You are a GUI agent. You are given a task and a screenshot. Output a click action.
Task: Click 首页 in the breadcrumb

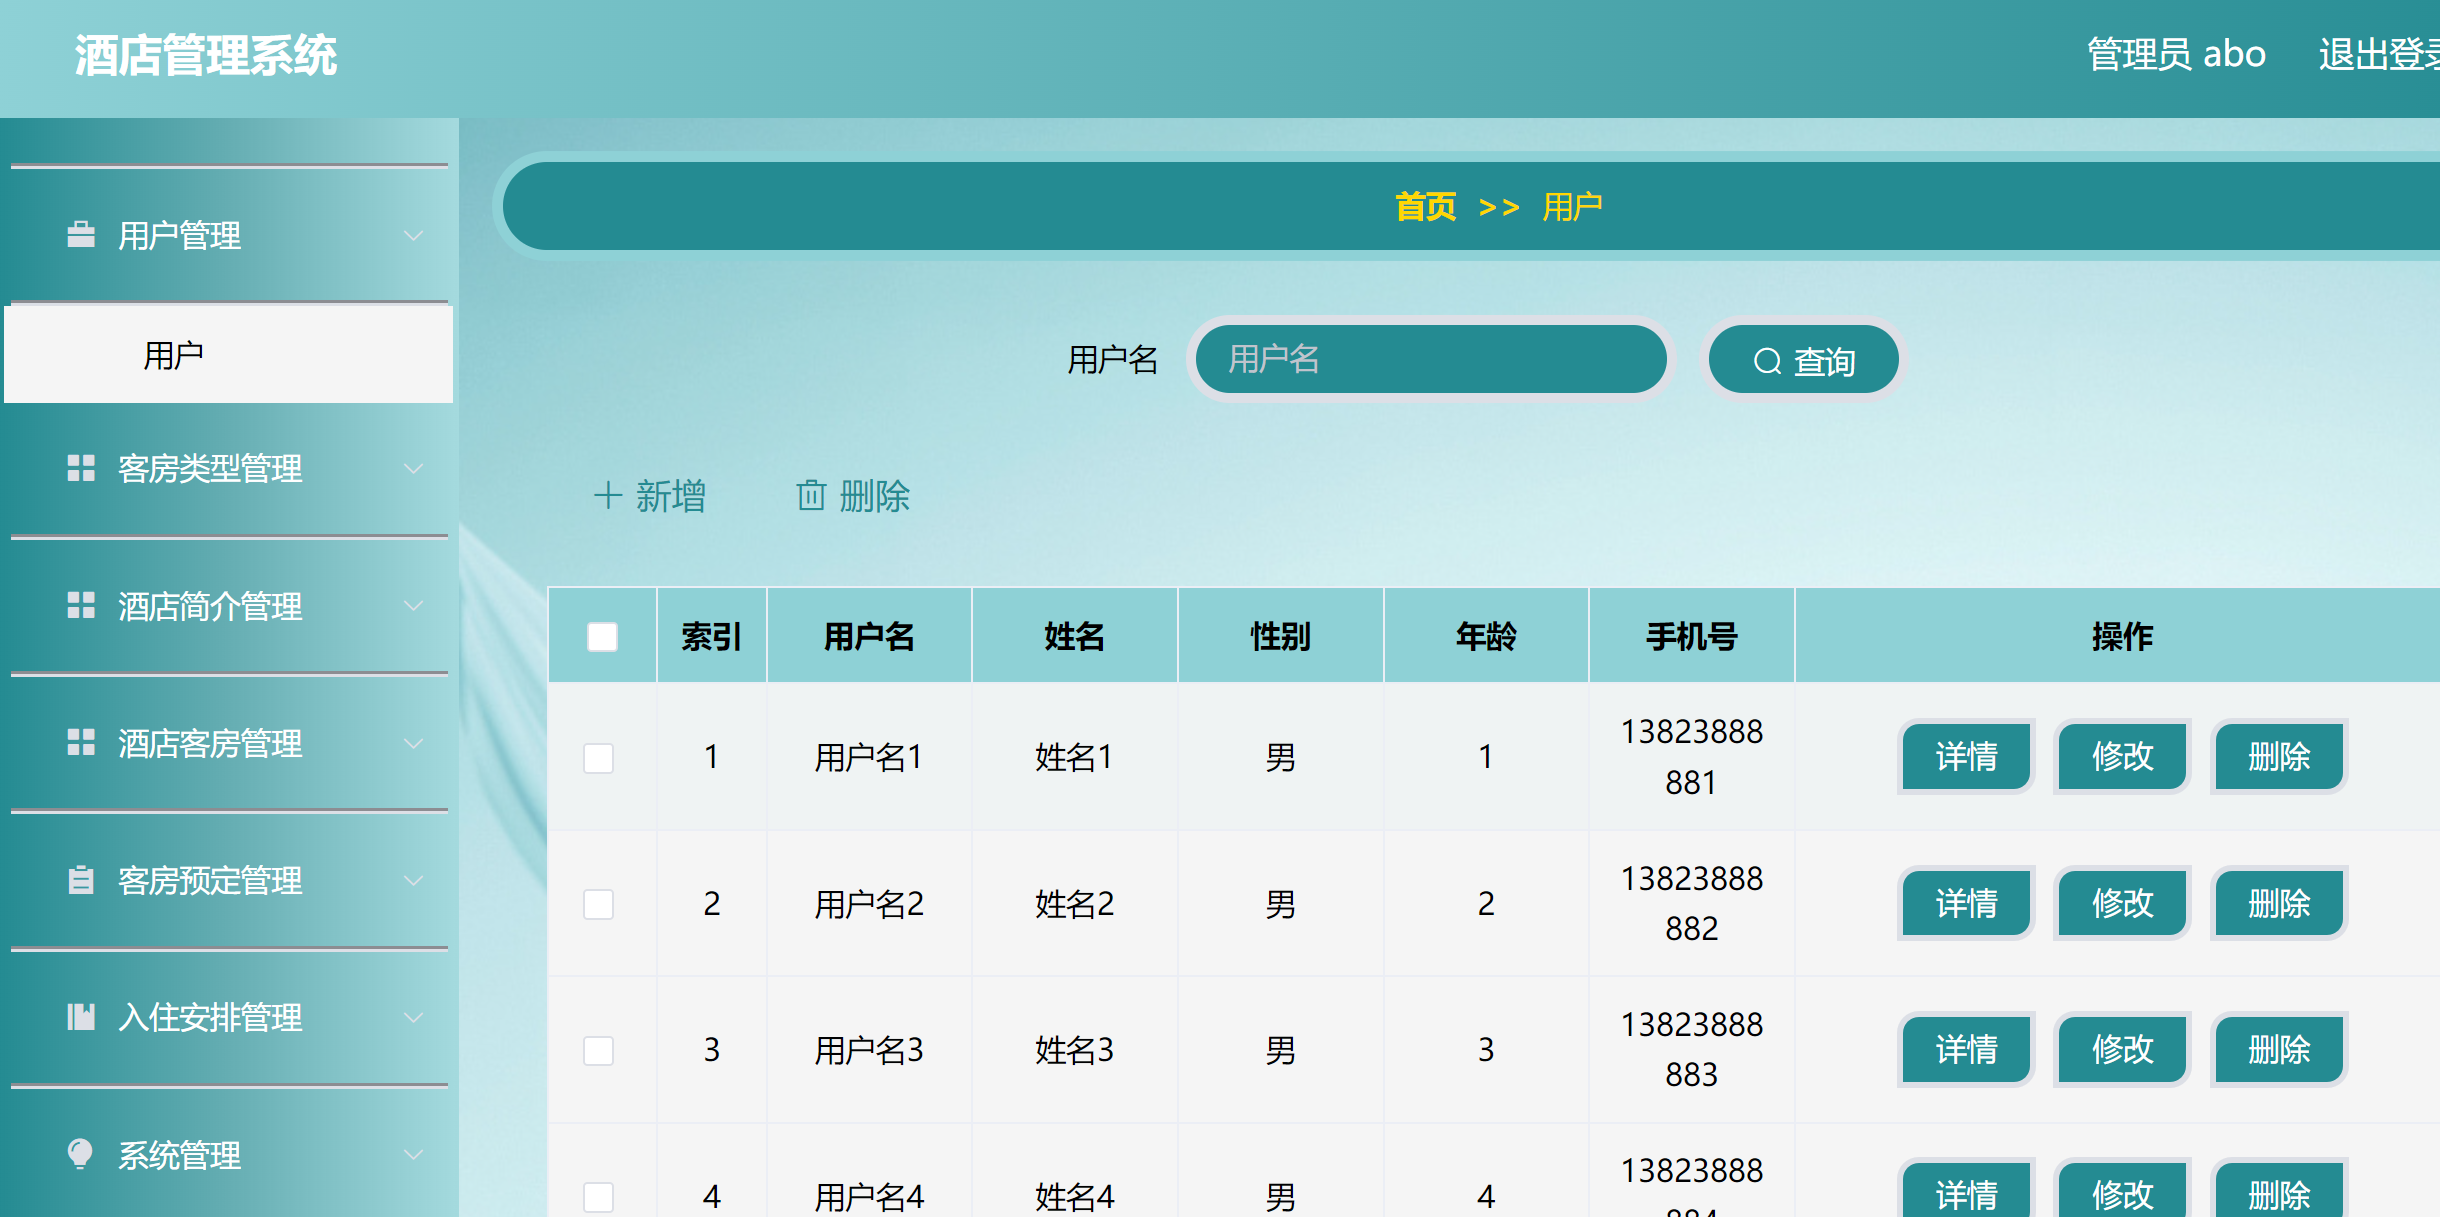tap(1426, 206)
